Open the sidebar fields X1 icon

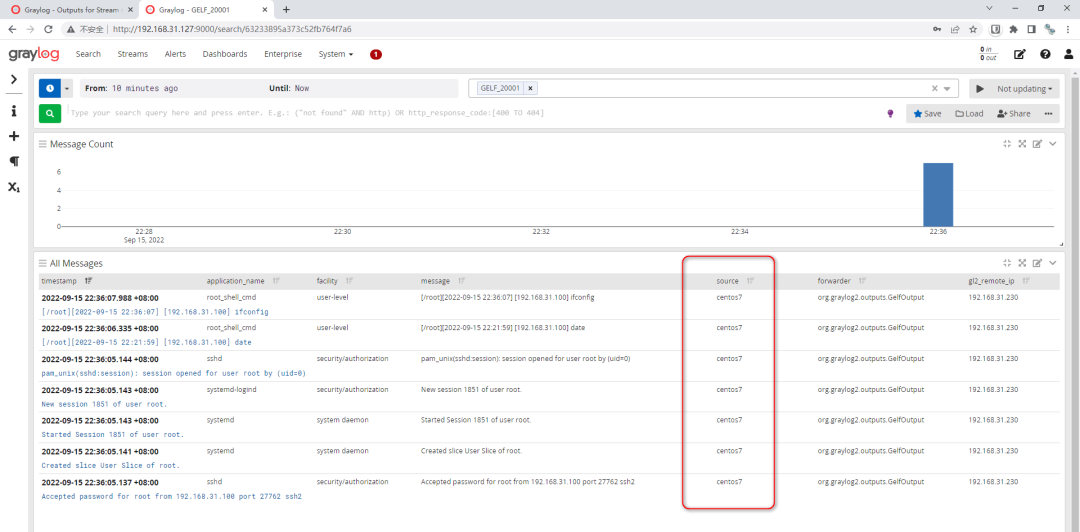pos(13,187)
